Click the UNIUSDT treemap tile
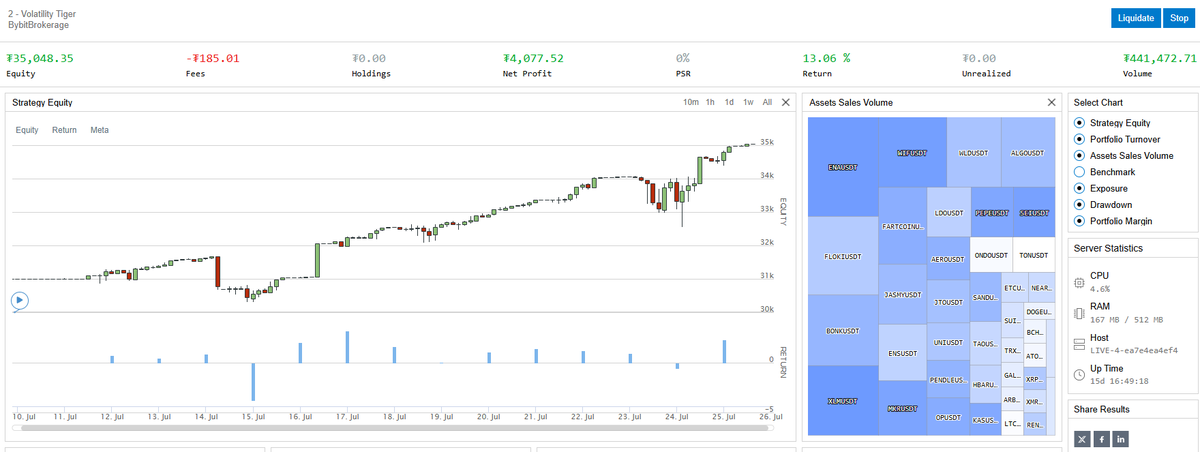The width and height of the screenshot is (1200, 452). click(949, 342)
